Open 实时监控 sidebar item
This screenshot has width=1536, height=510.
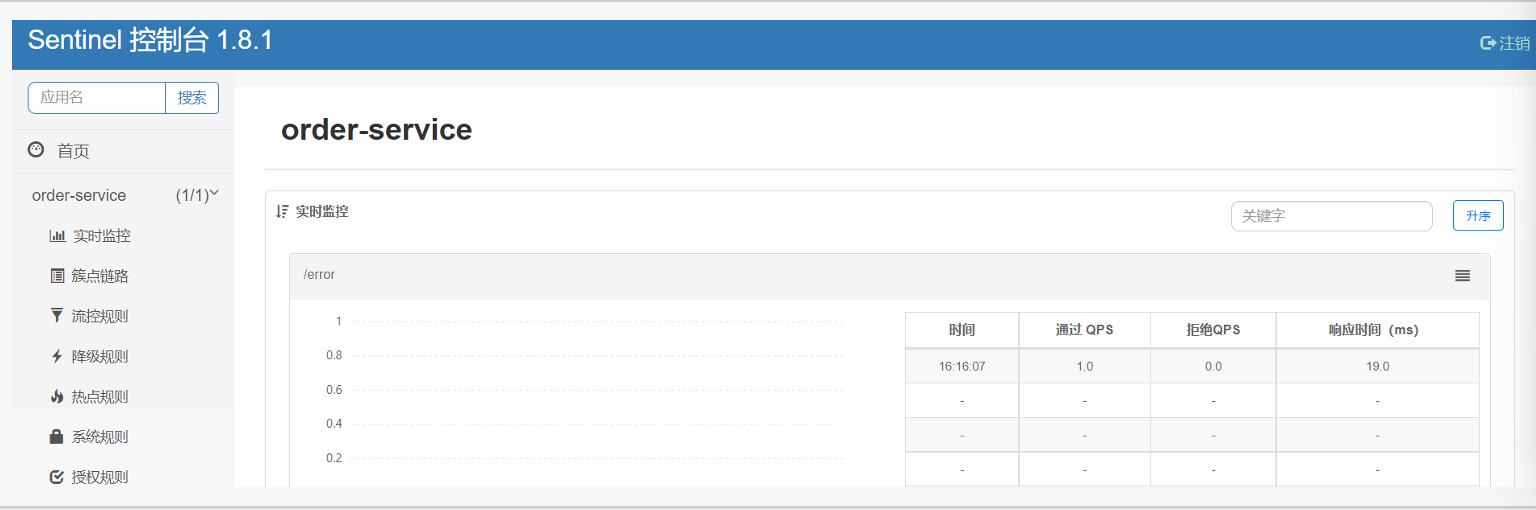click(102, 236)
